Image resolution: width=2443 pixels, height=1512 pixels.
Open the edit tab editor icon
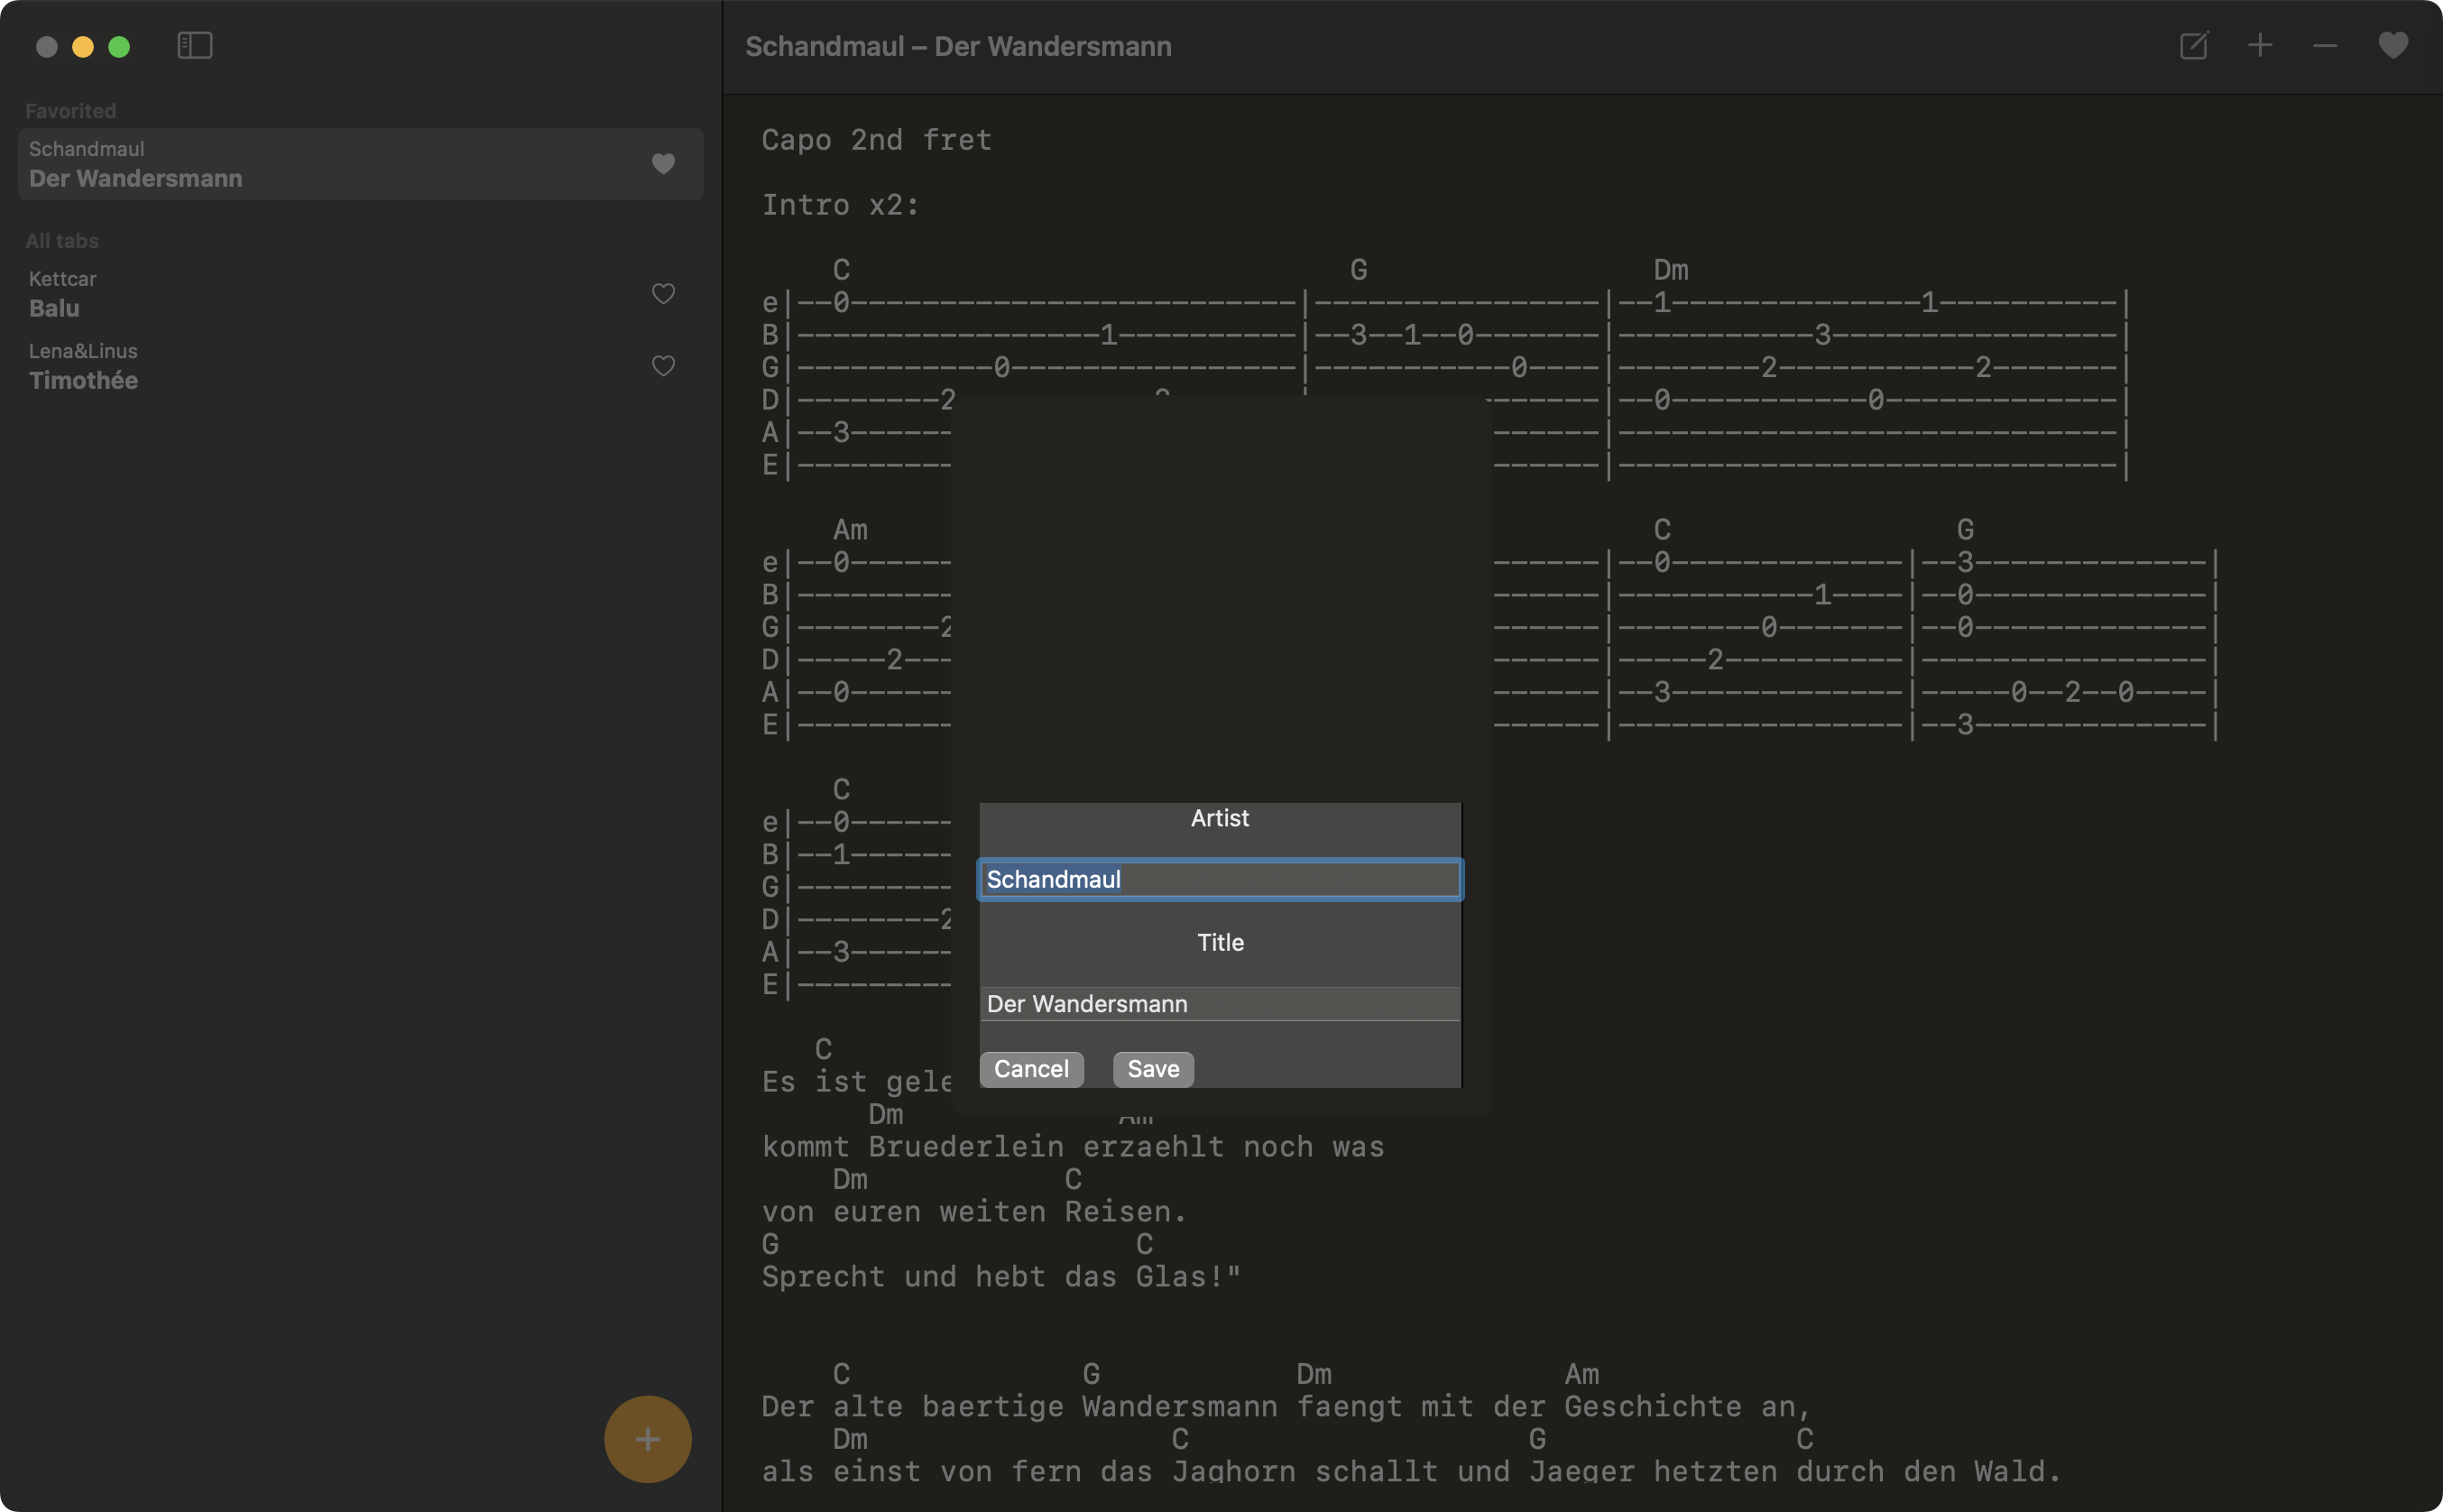coord(2193,46)
